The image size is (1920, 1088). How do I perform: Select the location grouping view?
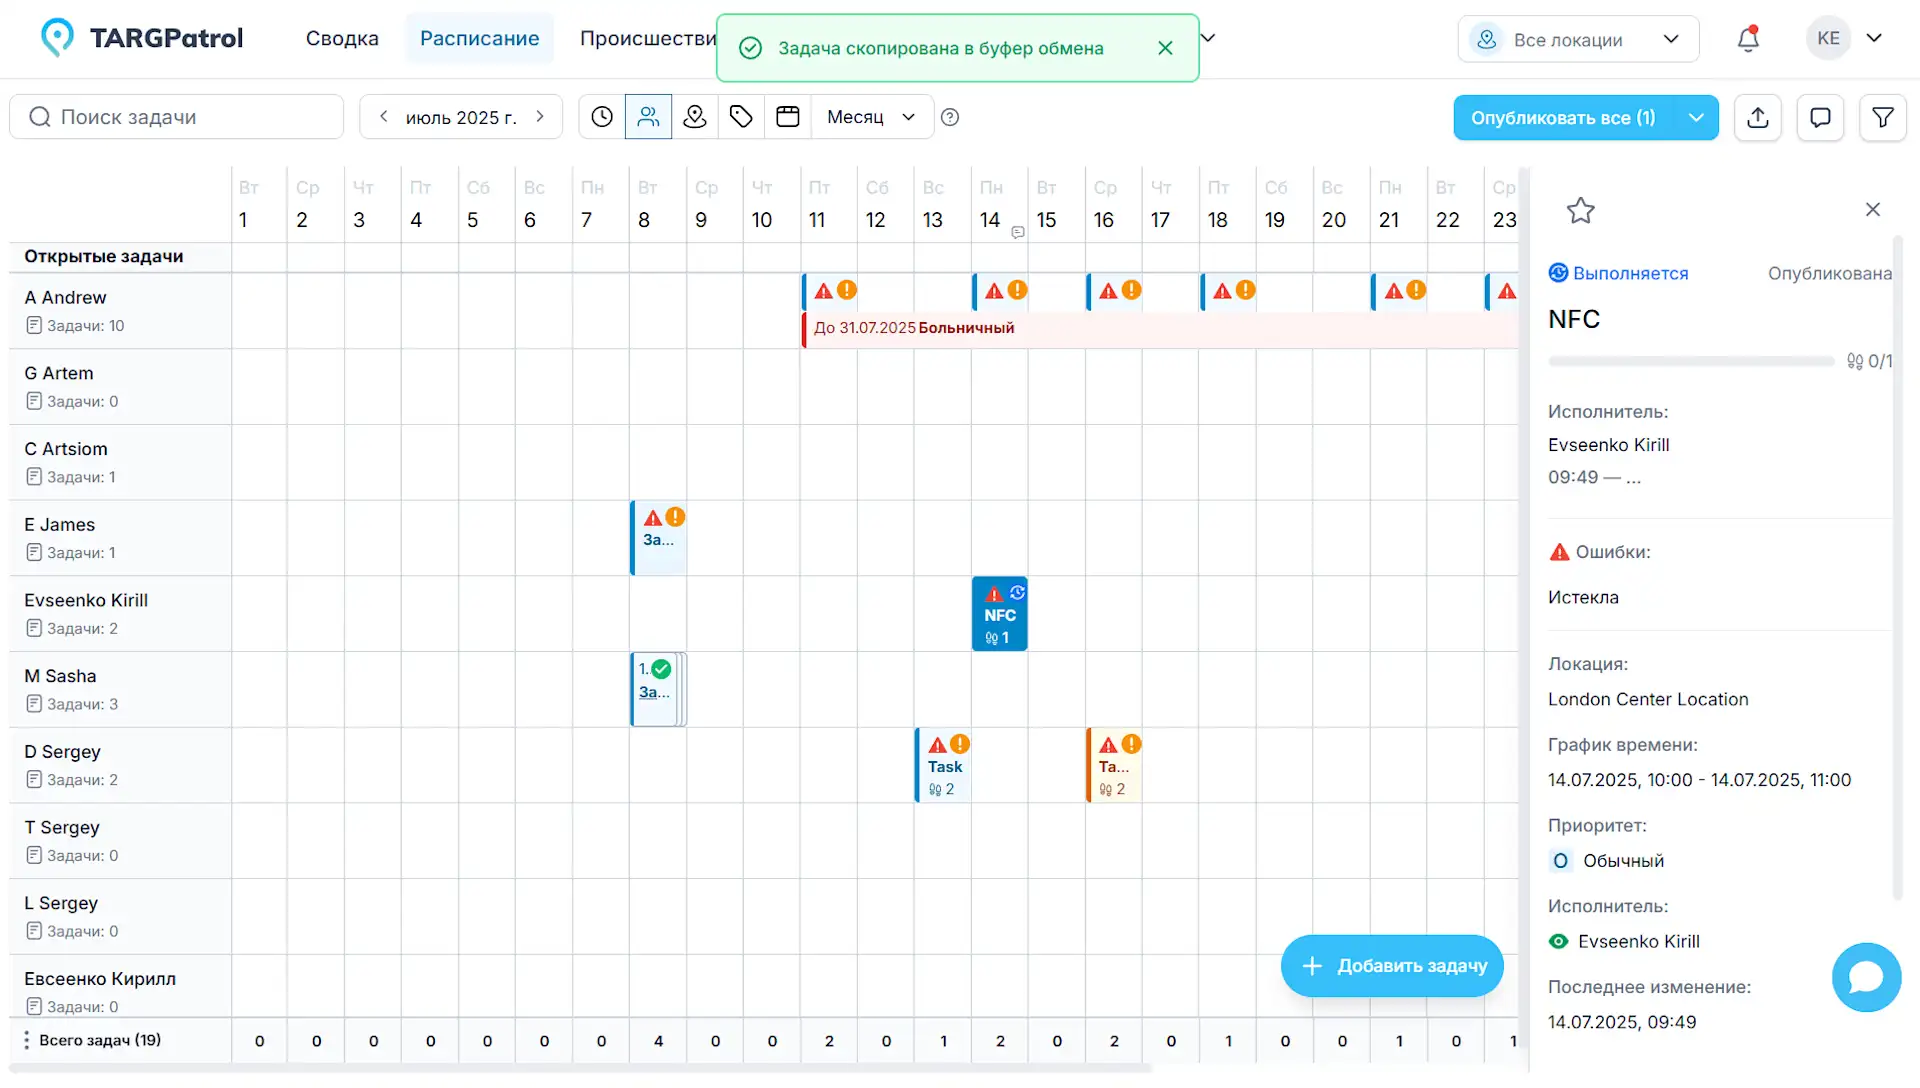pyautogui.click(x=695, y=116)
